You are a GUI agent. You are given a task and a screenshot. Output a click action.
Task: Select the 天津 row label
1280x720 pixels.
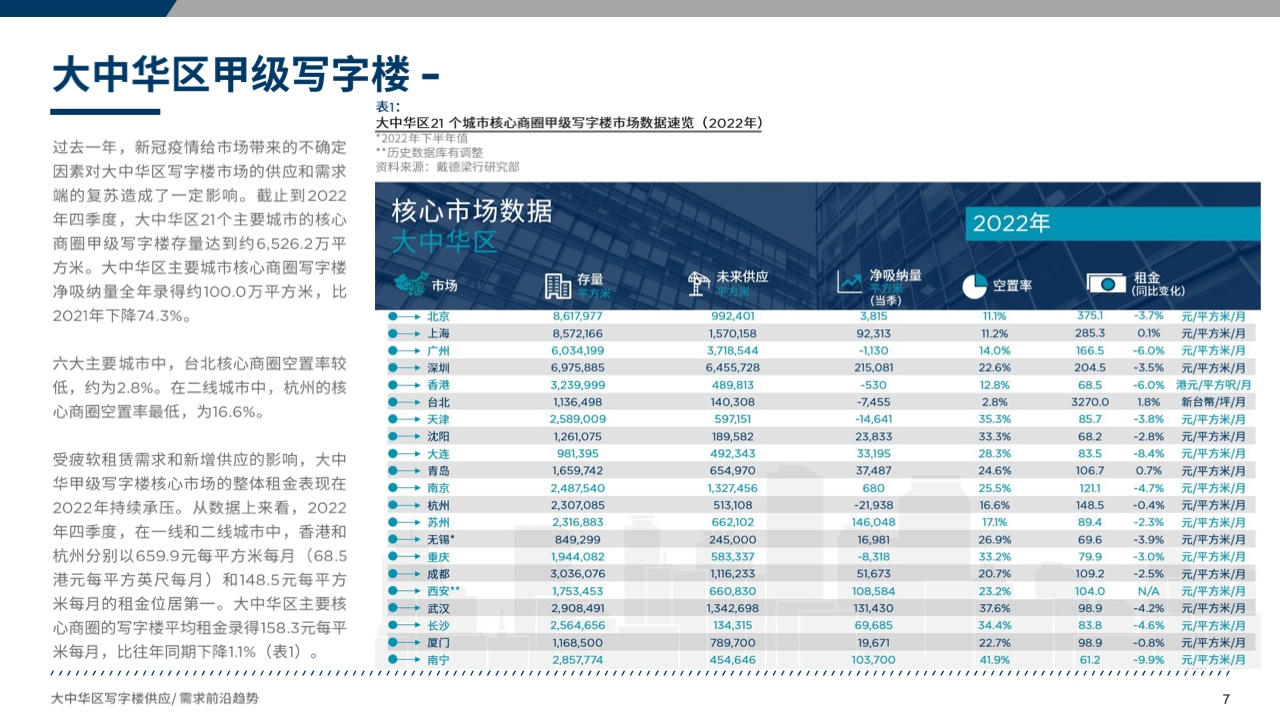[x=438, y=419]
